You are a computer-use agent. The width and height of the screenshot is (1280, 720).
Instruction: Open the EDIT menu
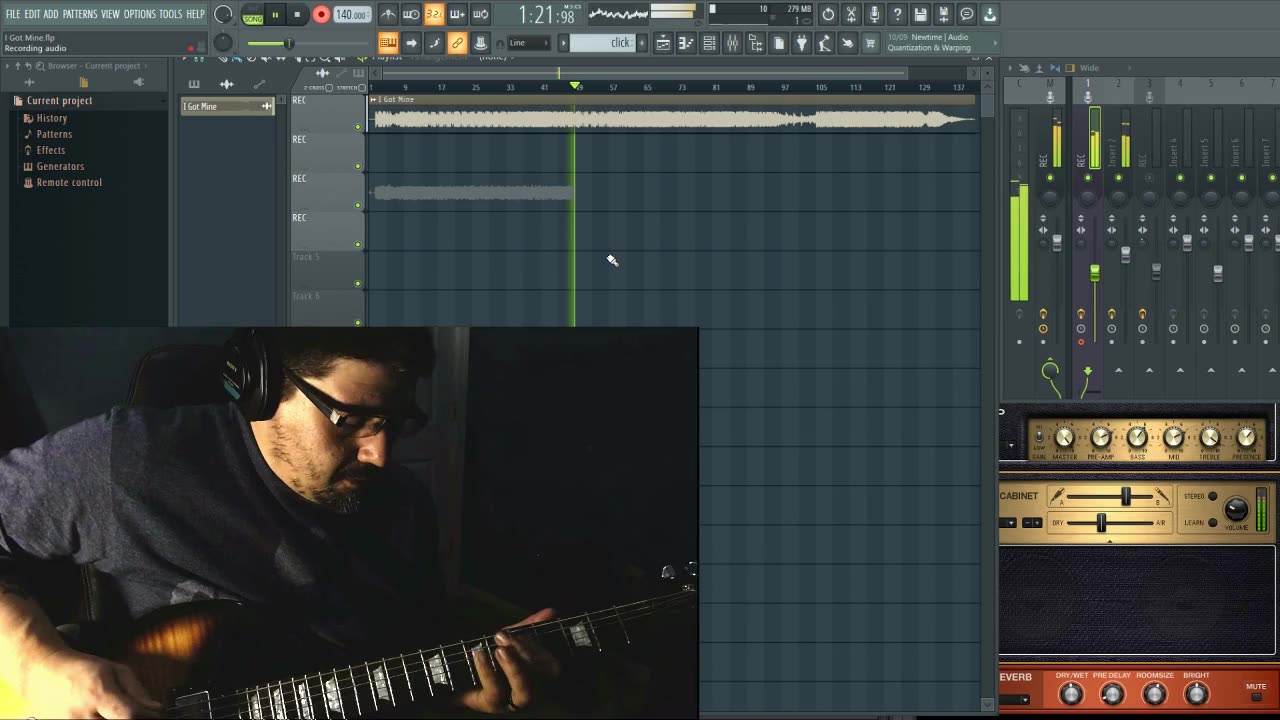click(x=32, y=14)
